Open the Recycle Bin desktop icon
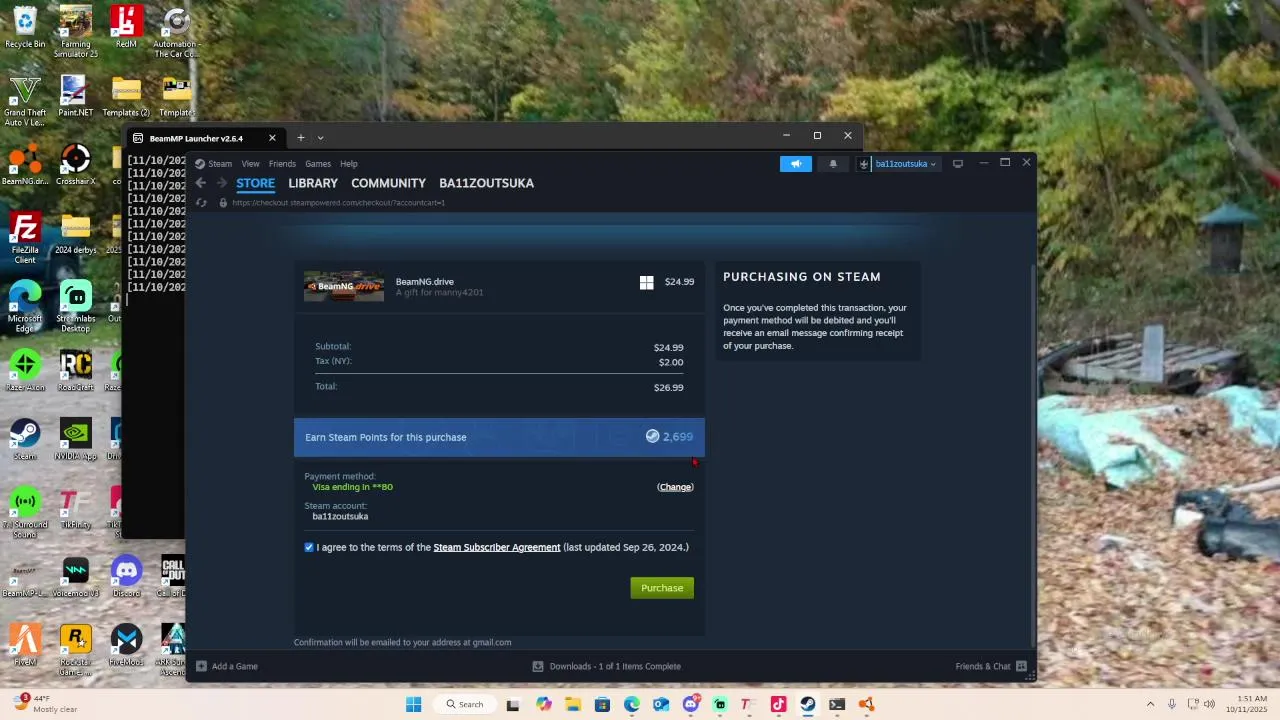The image size is (1280, 720). (25, 28)
